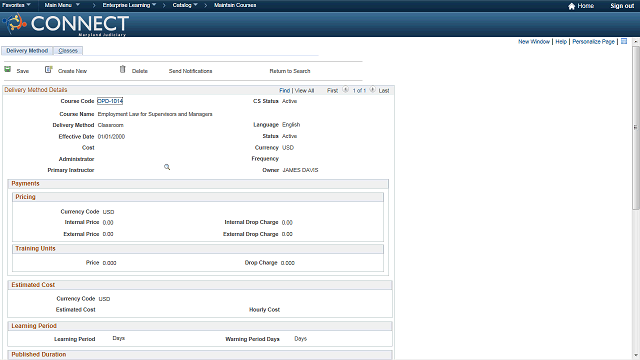Select '1 of 1' row counter text
The height and width of the screenshot is (360, 640).
(359, 91)
